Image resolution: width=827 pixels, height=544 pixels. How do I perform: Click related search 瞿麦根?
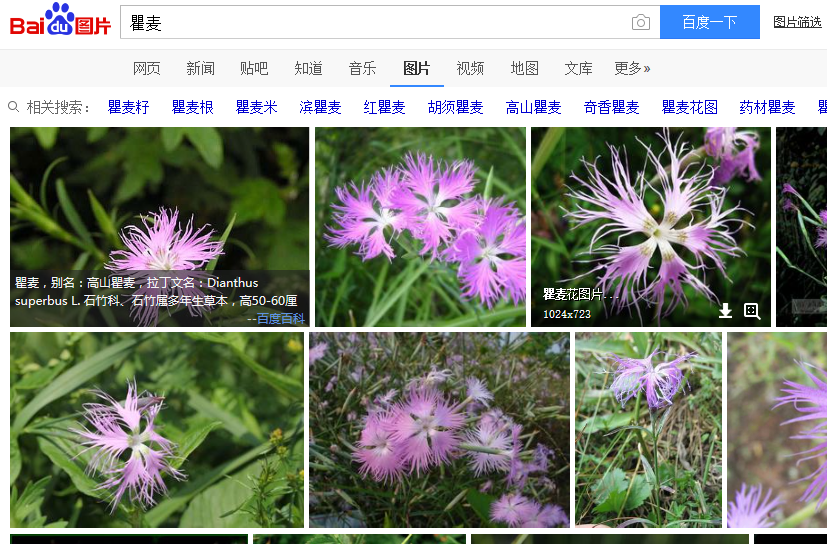(x=193, y=107)
